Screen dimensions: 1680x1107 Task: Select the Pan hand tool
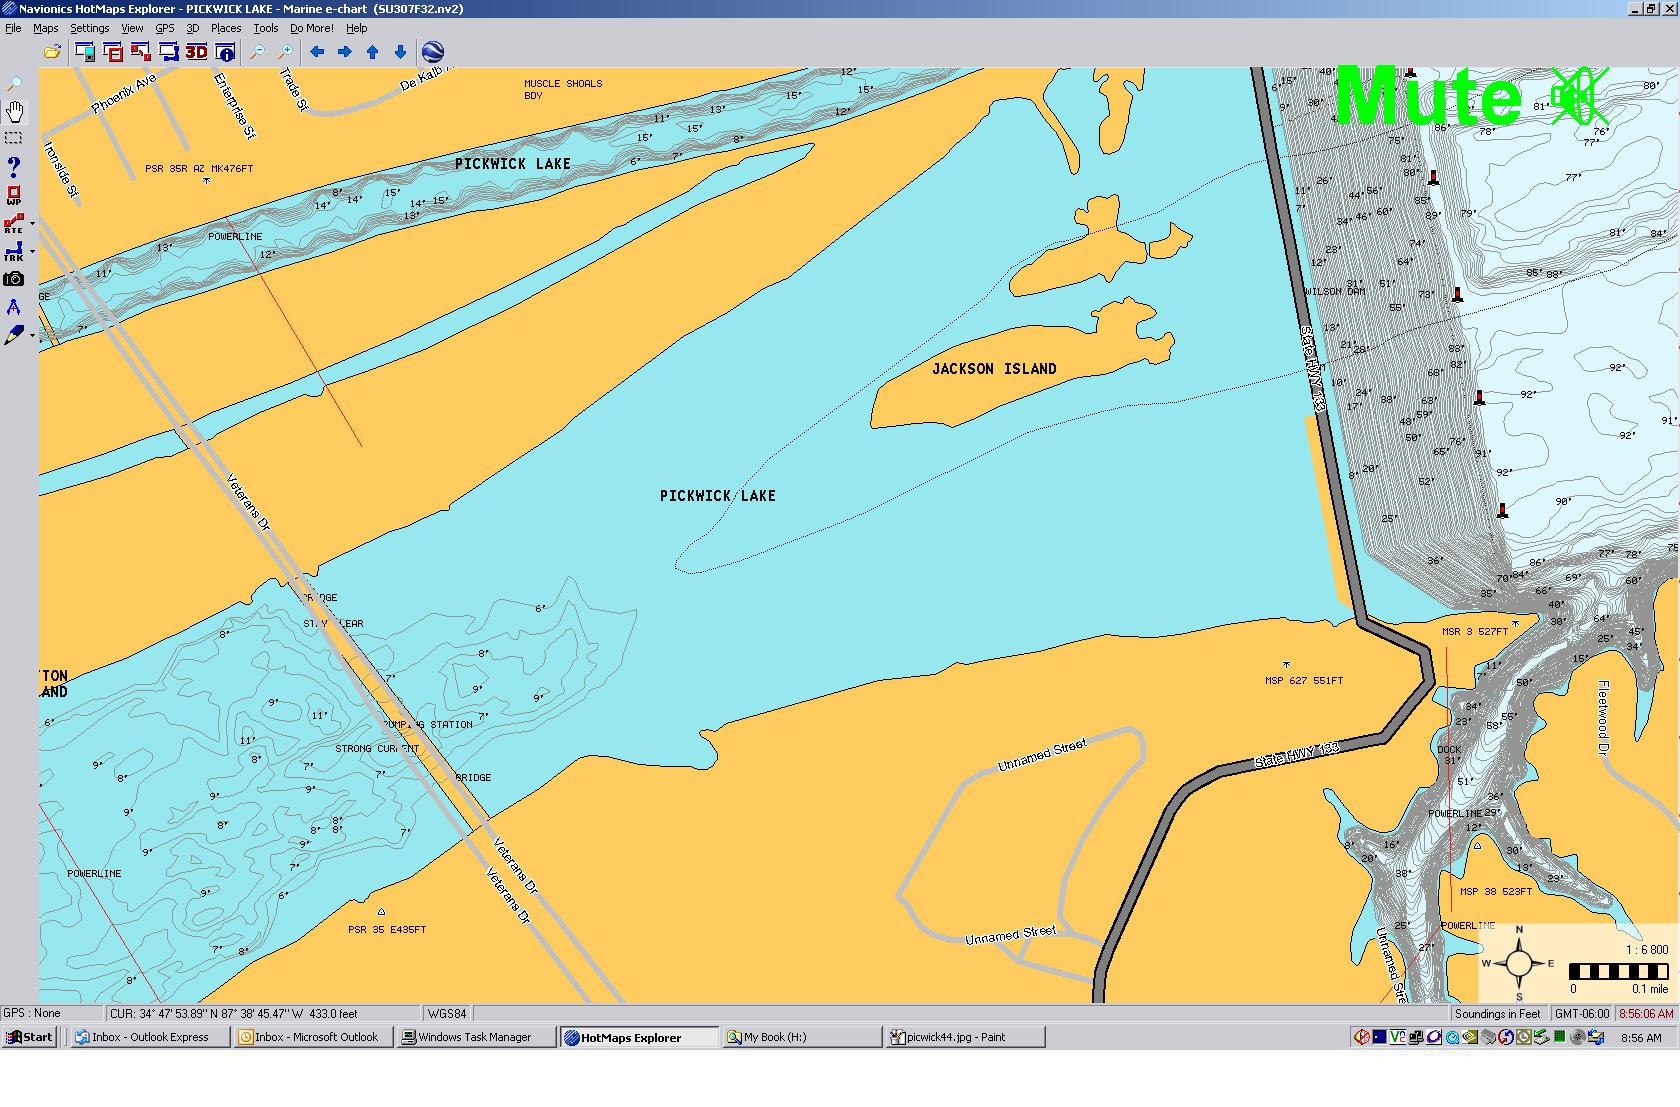14,111
